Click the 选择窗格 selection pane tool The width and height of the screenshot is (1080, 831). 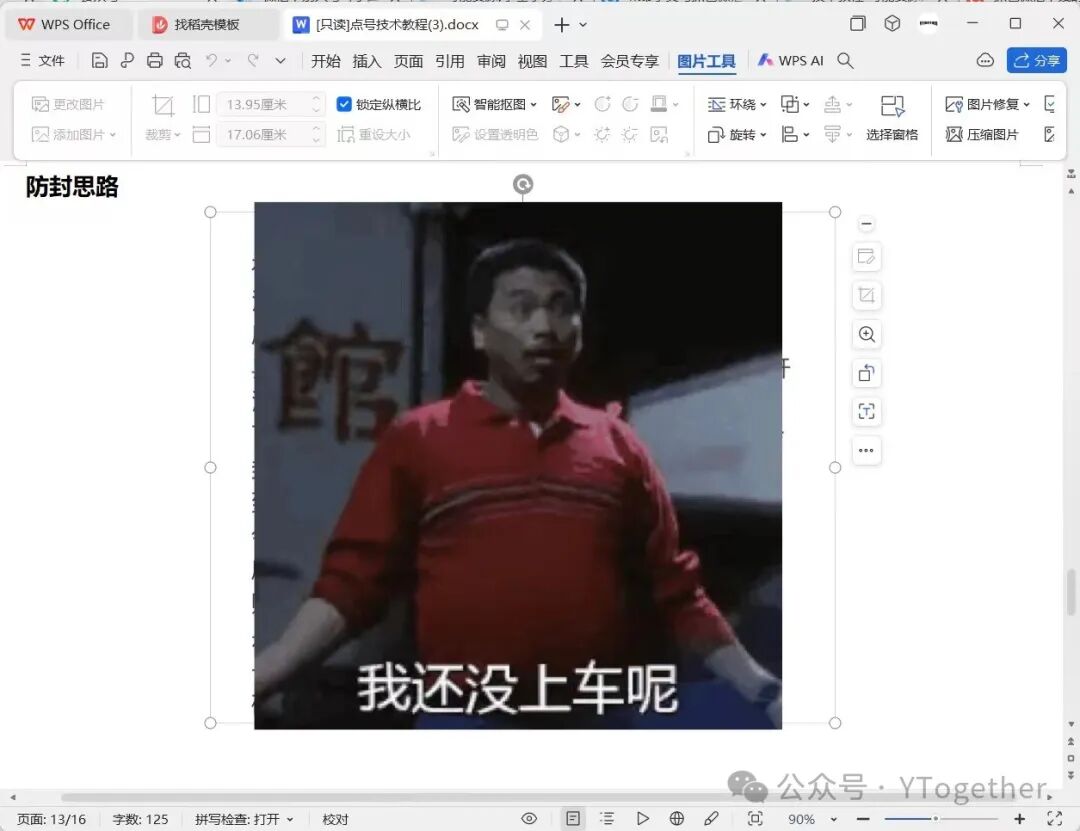click(892, 119)
